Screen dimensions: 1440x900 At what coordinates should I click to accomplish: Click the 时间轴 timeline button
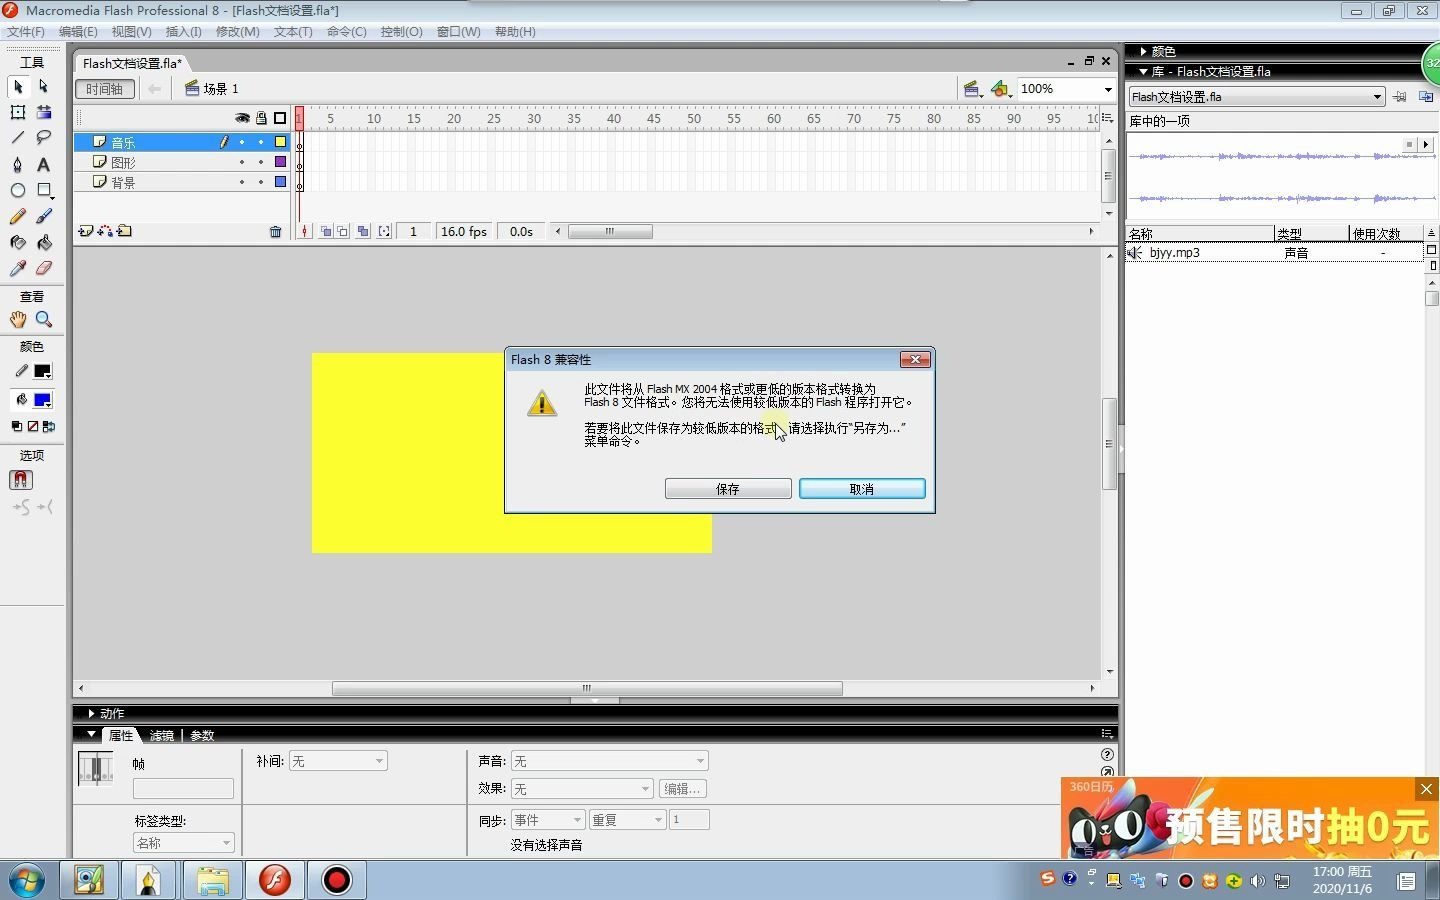pyautogui.click(x=105, y=89)
